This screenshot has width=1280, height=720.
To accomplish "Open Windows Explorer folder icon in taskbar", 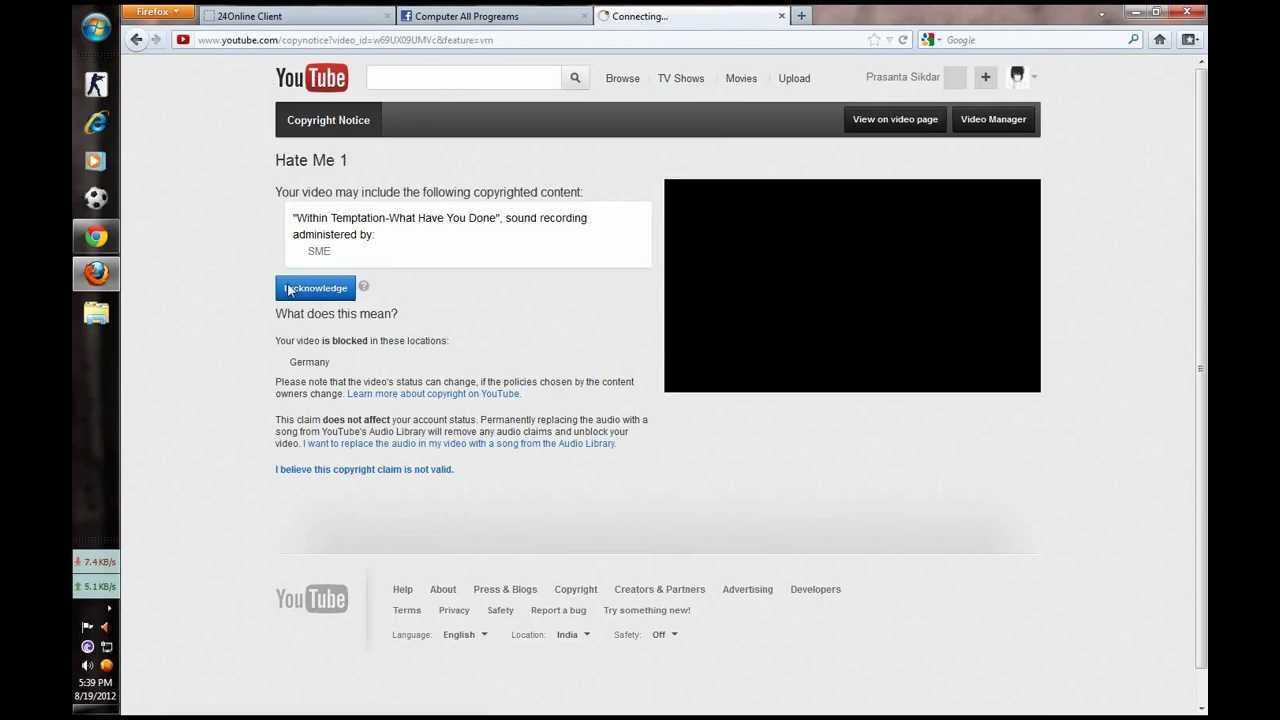I will (96, 314).
